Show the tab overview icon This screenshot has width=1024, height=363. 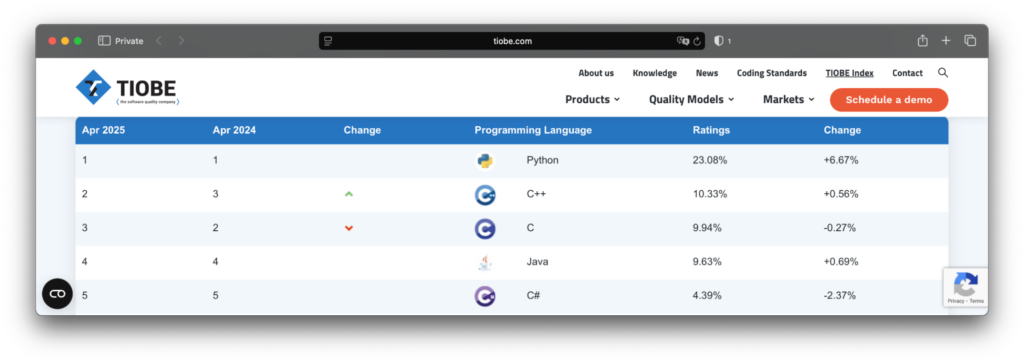pos(970,40)
